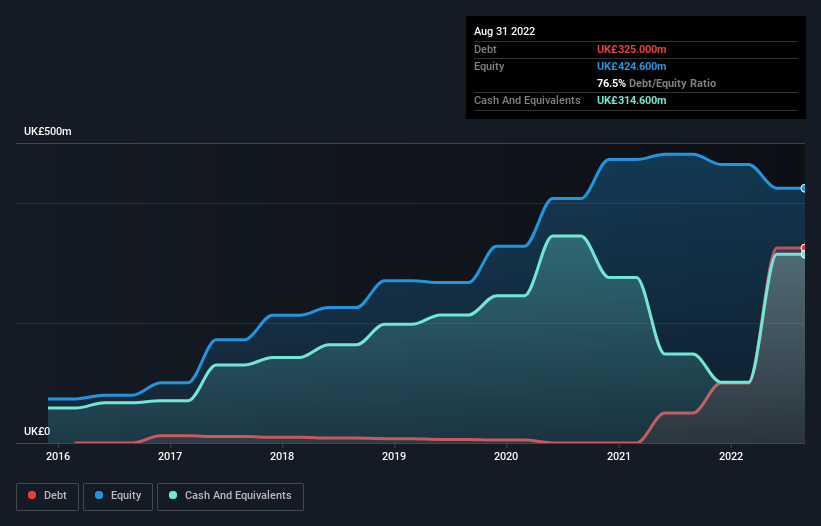Toggle the Equity series legend button
This screenshot has width=821, height=526.
(118, 496)
